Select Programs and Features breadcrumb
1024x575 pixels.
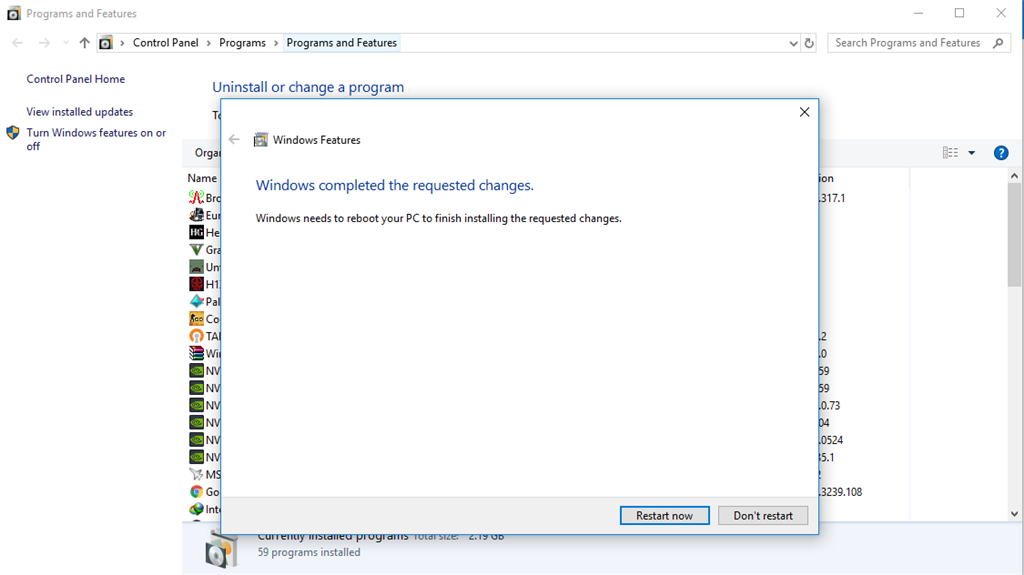coord(342,43)
